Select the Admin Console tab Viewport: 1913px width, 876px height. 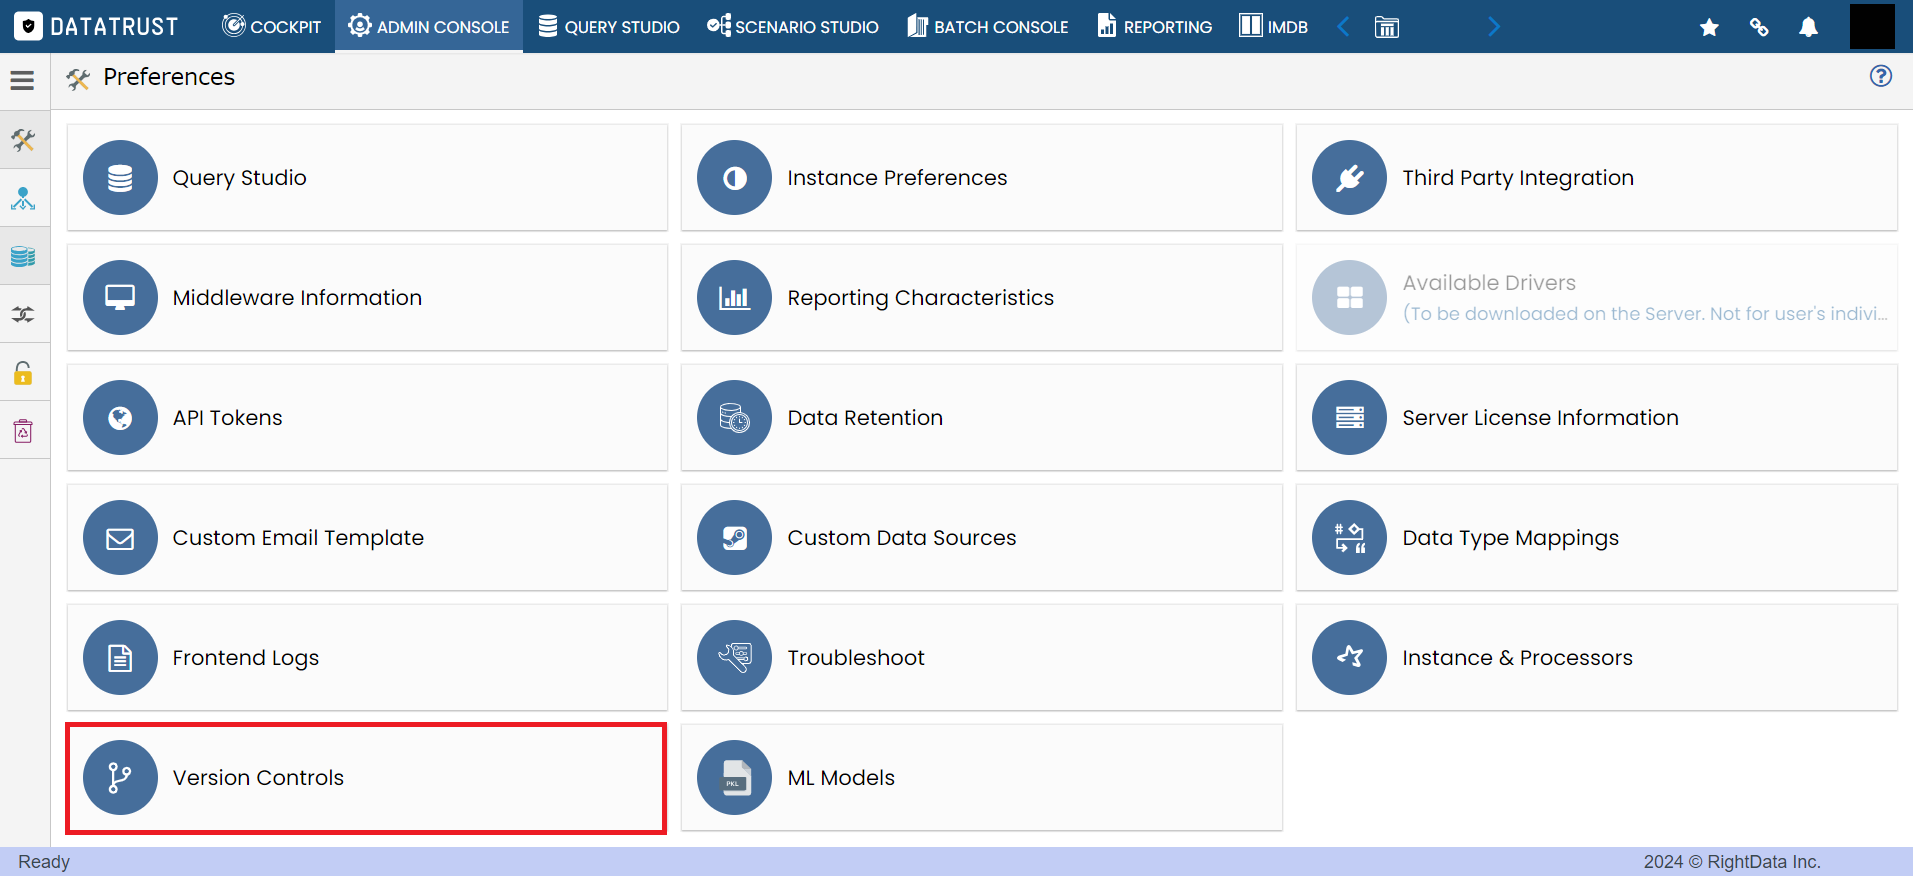(429, 26)
